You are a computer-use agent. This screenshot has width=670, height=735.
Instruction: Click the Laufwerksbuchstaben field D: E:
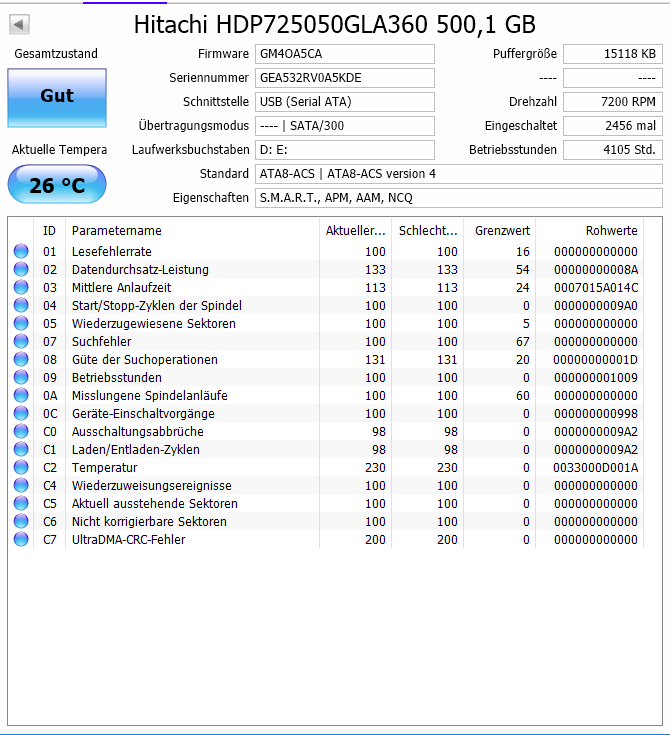pyautogui.click(x=345, y=150)
